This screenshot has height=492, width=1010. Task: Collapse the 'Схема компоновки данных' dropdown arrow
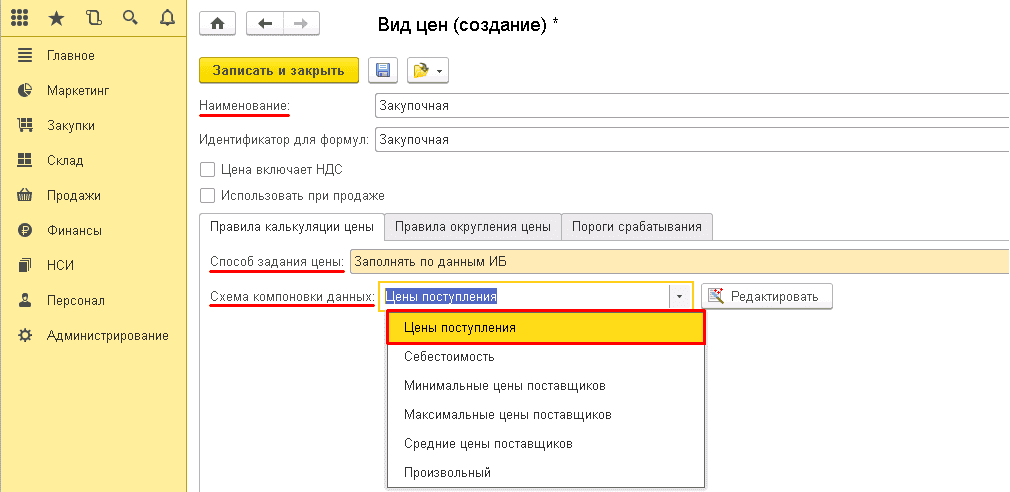click(680, 297)
